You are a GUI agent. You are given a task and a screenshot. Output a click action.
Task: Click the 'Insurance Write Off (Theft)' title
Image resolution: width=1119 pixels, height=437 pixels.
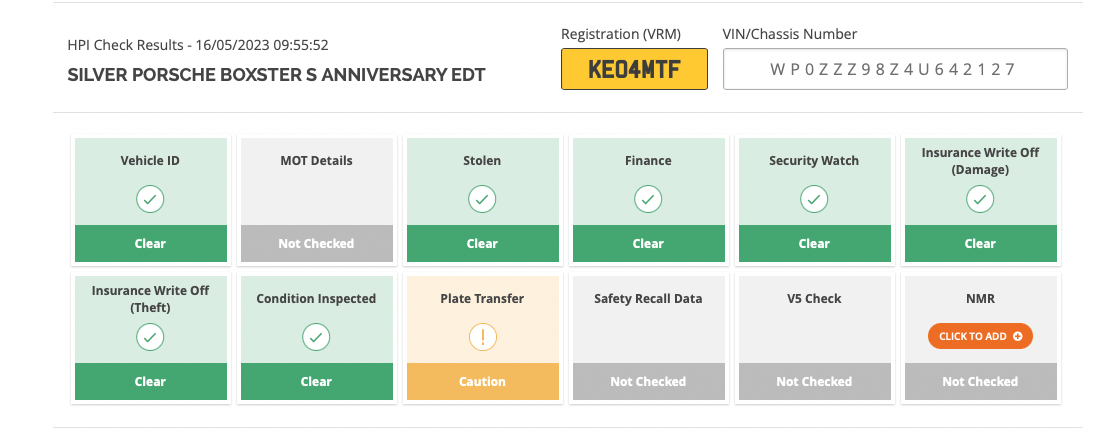click(150, 299)
